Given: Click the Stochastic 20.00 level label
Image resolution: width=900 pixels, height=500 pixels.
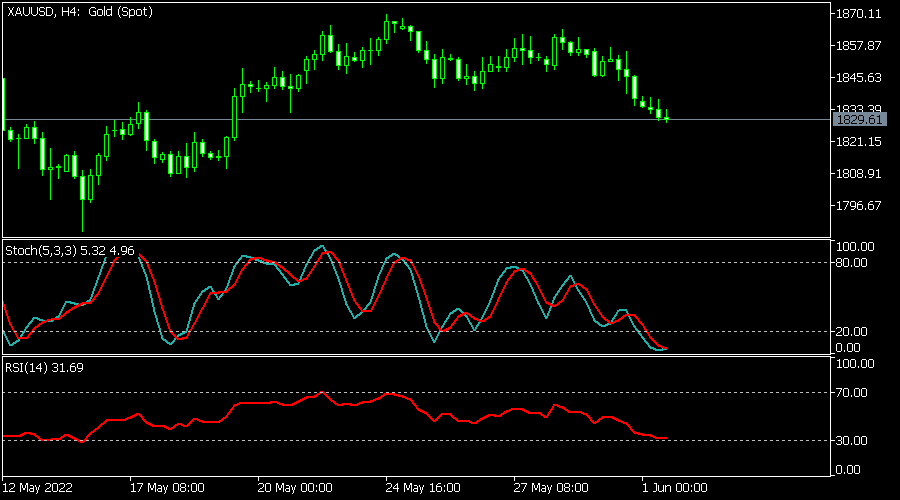Looking at the screenshot, I should pos(851,331).
